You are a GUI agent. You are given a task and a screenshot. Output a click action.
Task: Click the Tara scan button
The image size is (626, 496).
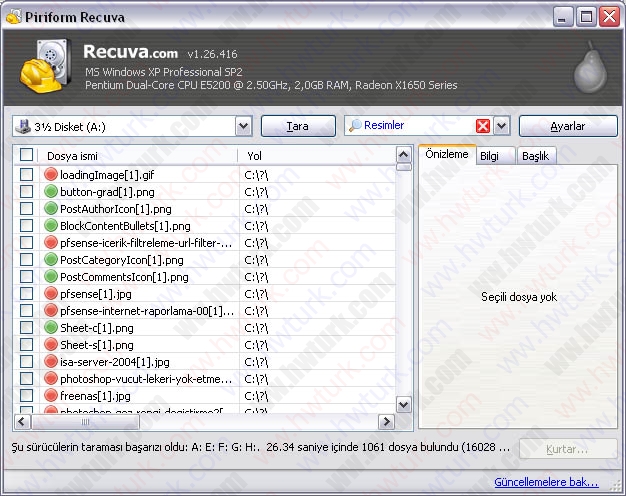298,126
